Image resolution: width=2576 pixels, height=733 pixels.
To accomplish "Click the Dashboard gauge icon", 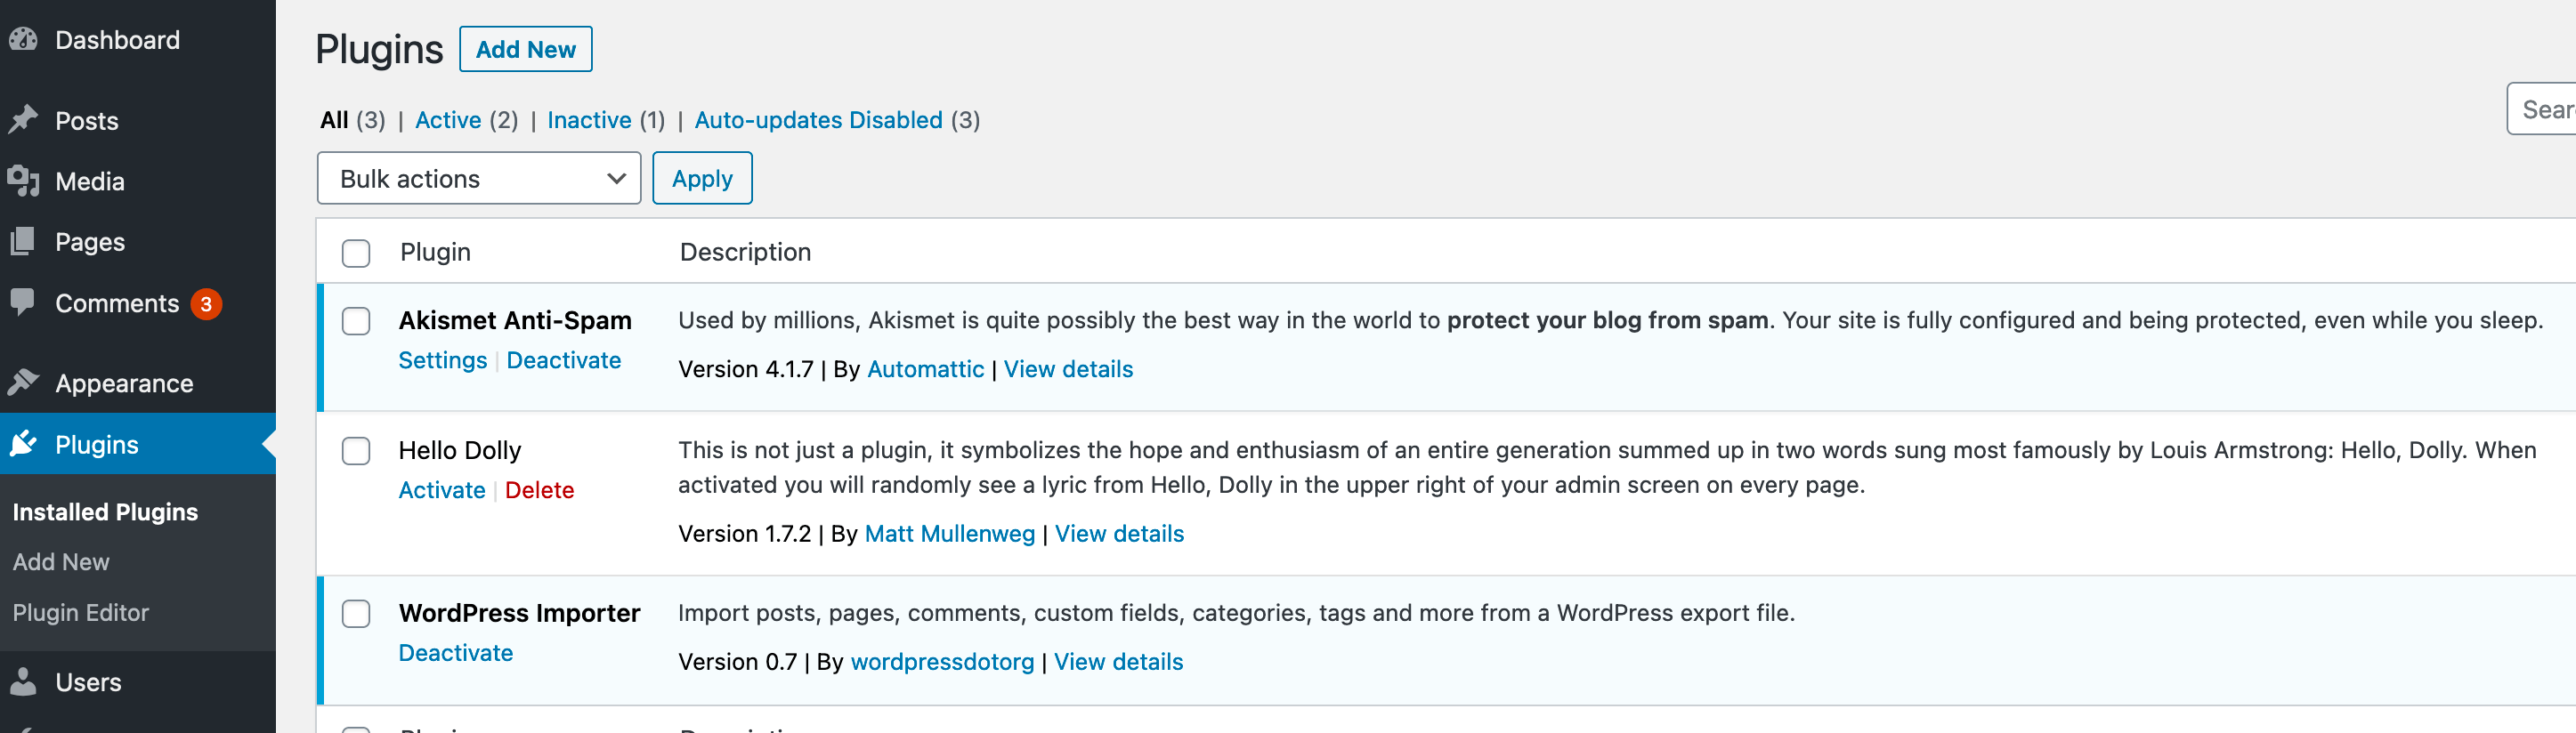I will coord(23,40).
